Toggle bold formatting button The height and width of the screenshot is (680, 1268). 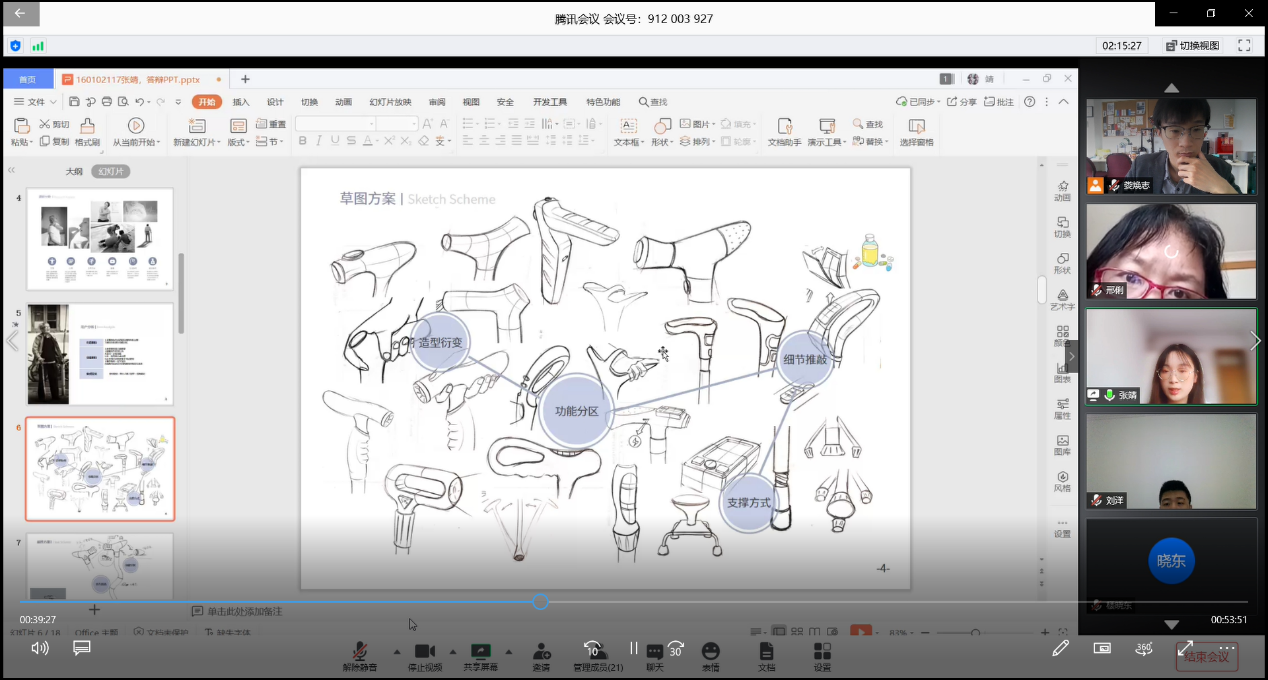click(303, 142)
